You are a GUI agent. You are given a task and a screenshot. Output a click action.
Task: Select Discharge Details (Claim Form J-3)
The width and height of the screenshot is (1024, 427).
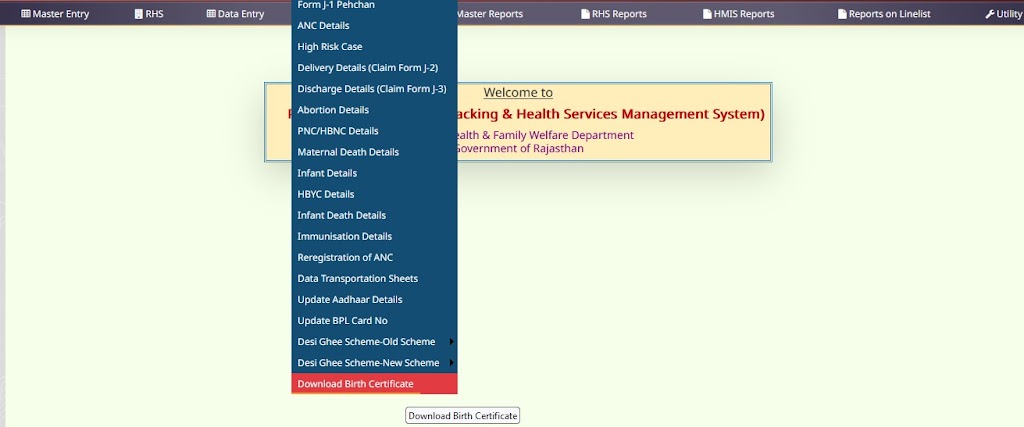pos(372,89)
